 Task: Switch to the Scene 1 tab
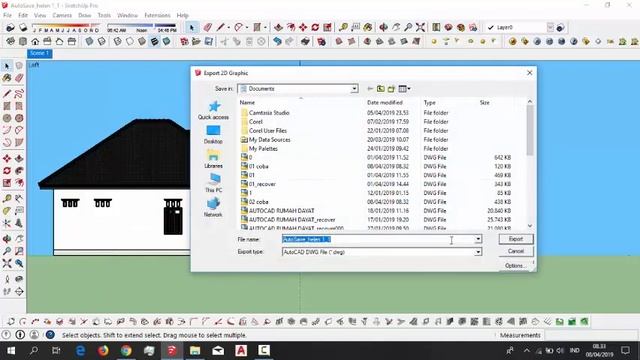tap(40, 53)
